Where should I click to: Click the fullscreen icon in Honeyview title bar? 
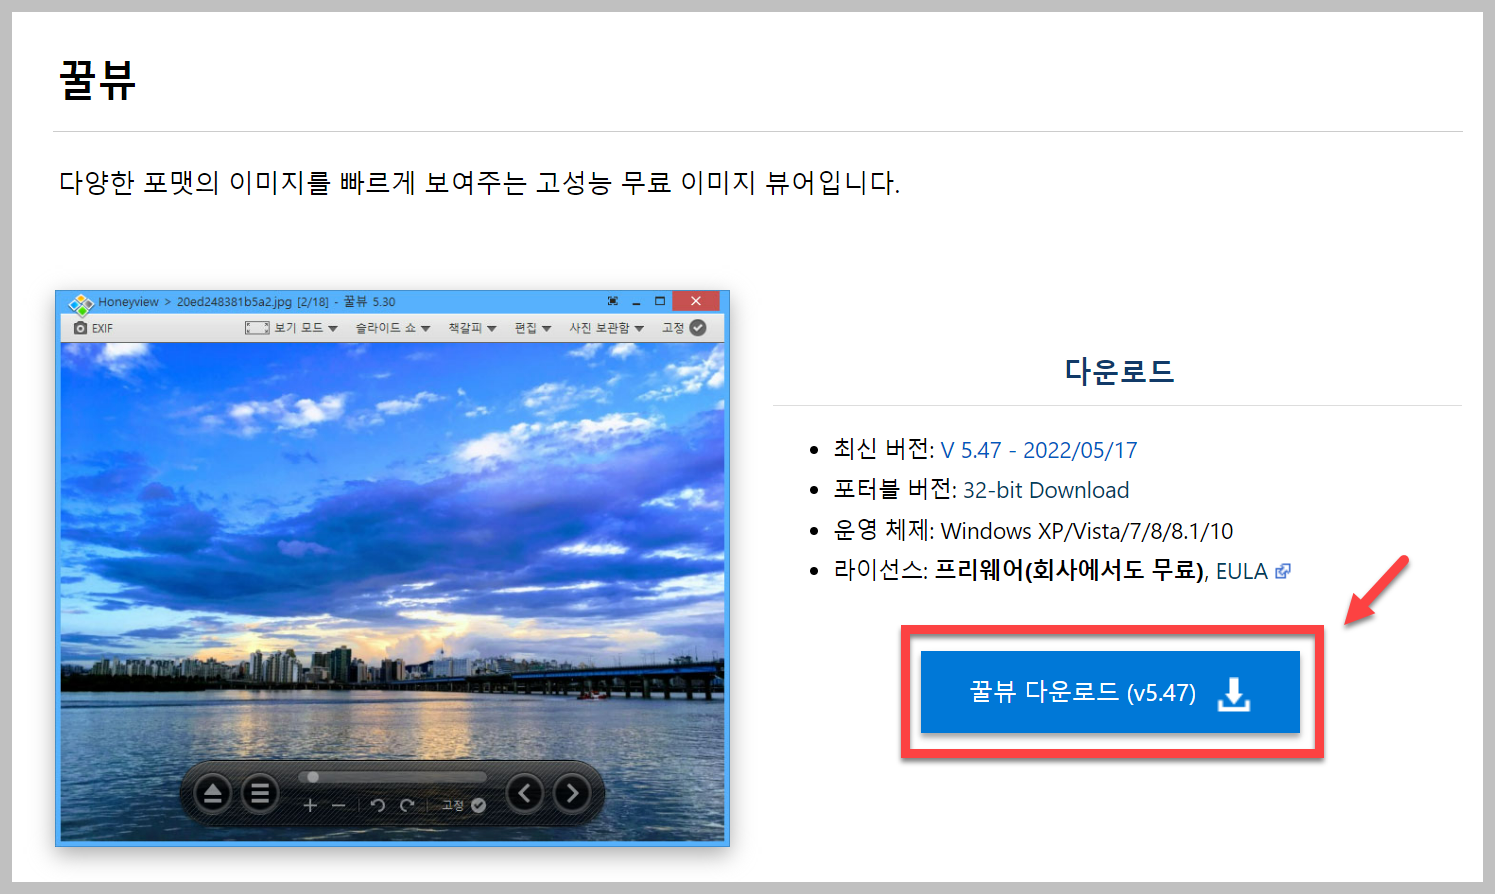(612, 301)
